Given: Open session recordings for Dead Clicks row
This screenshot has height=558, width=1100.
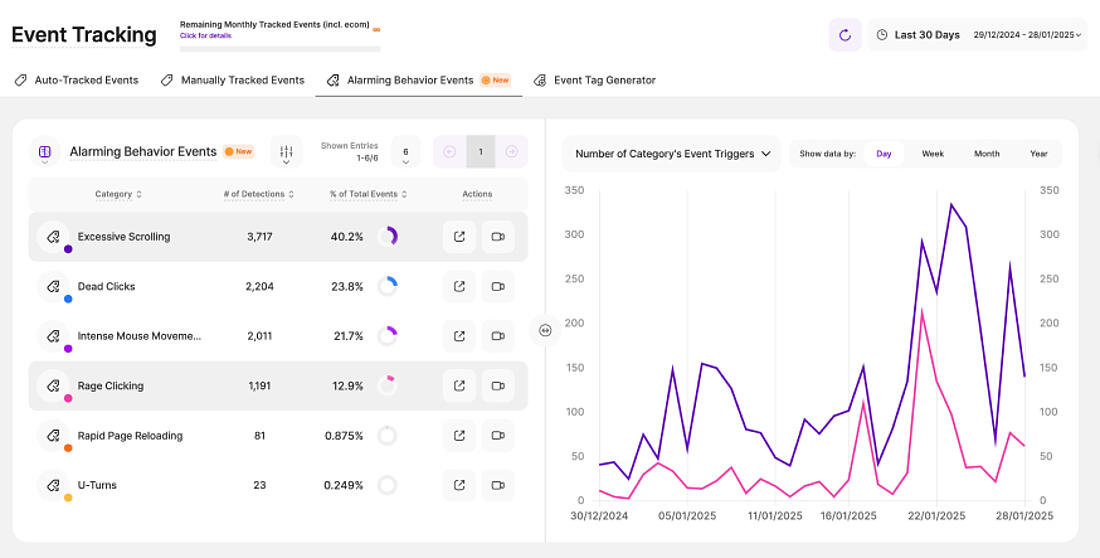Looking at the screenshot, I should click(x=498, y=286).
